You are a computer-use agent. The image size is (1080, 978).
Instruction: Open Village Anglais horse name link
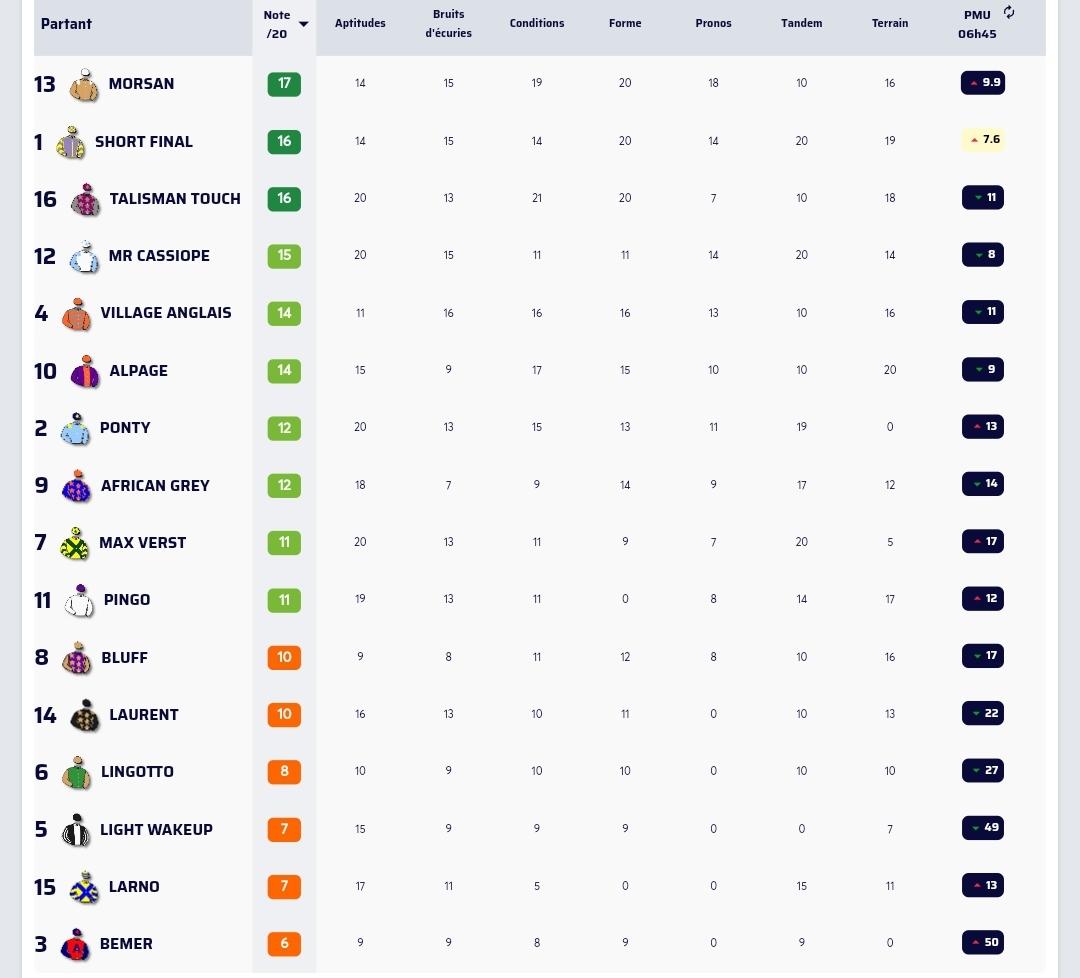(x=166, y=313)
